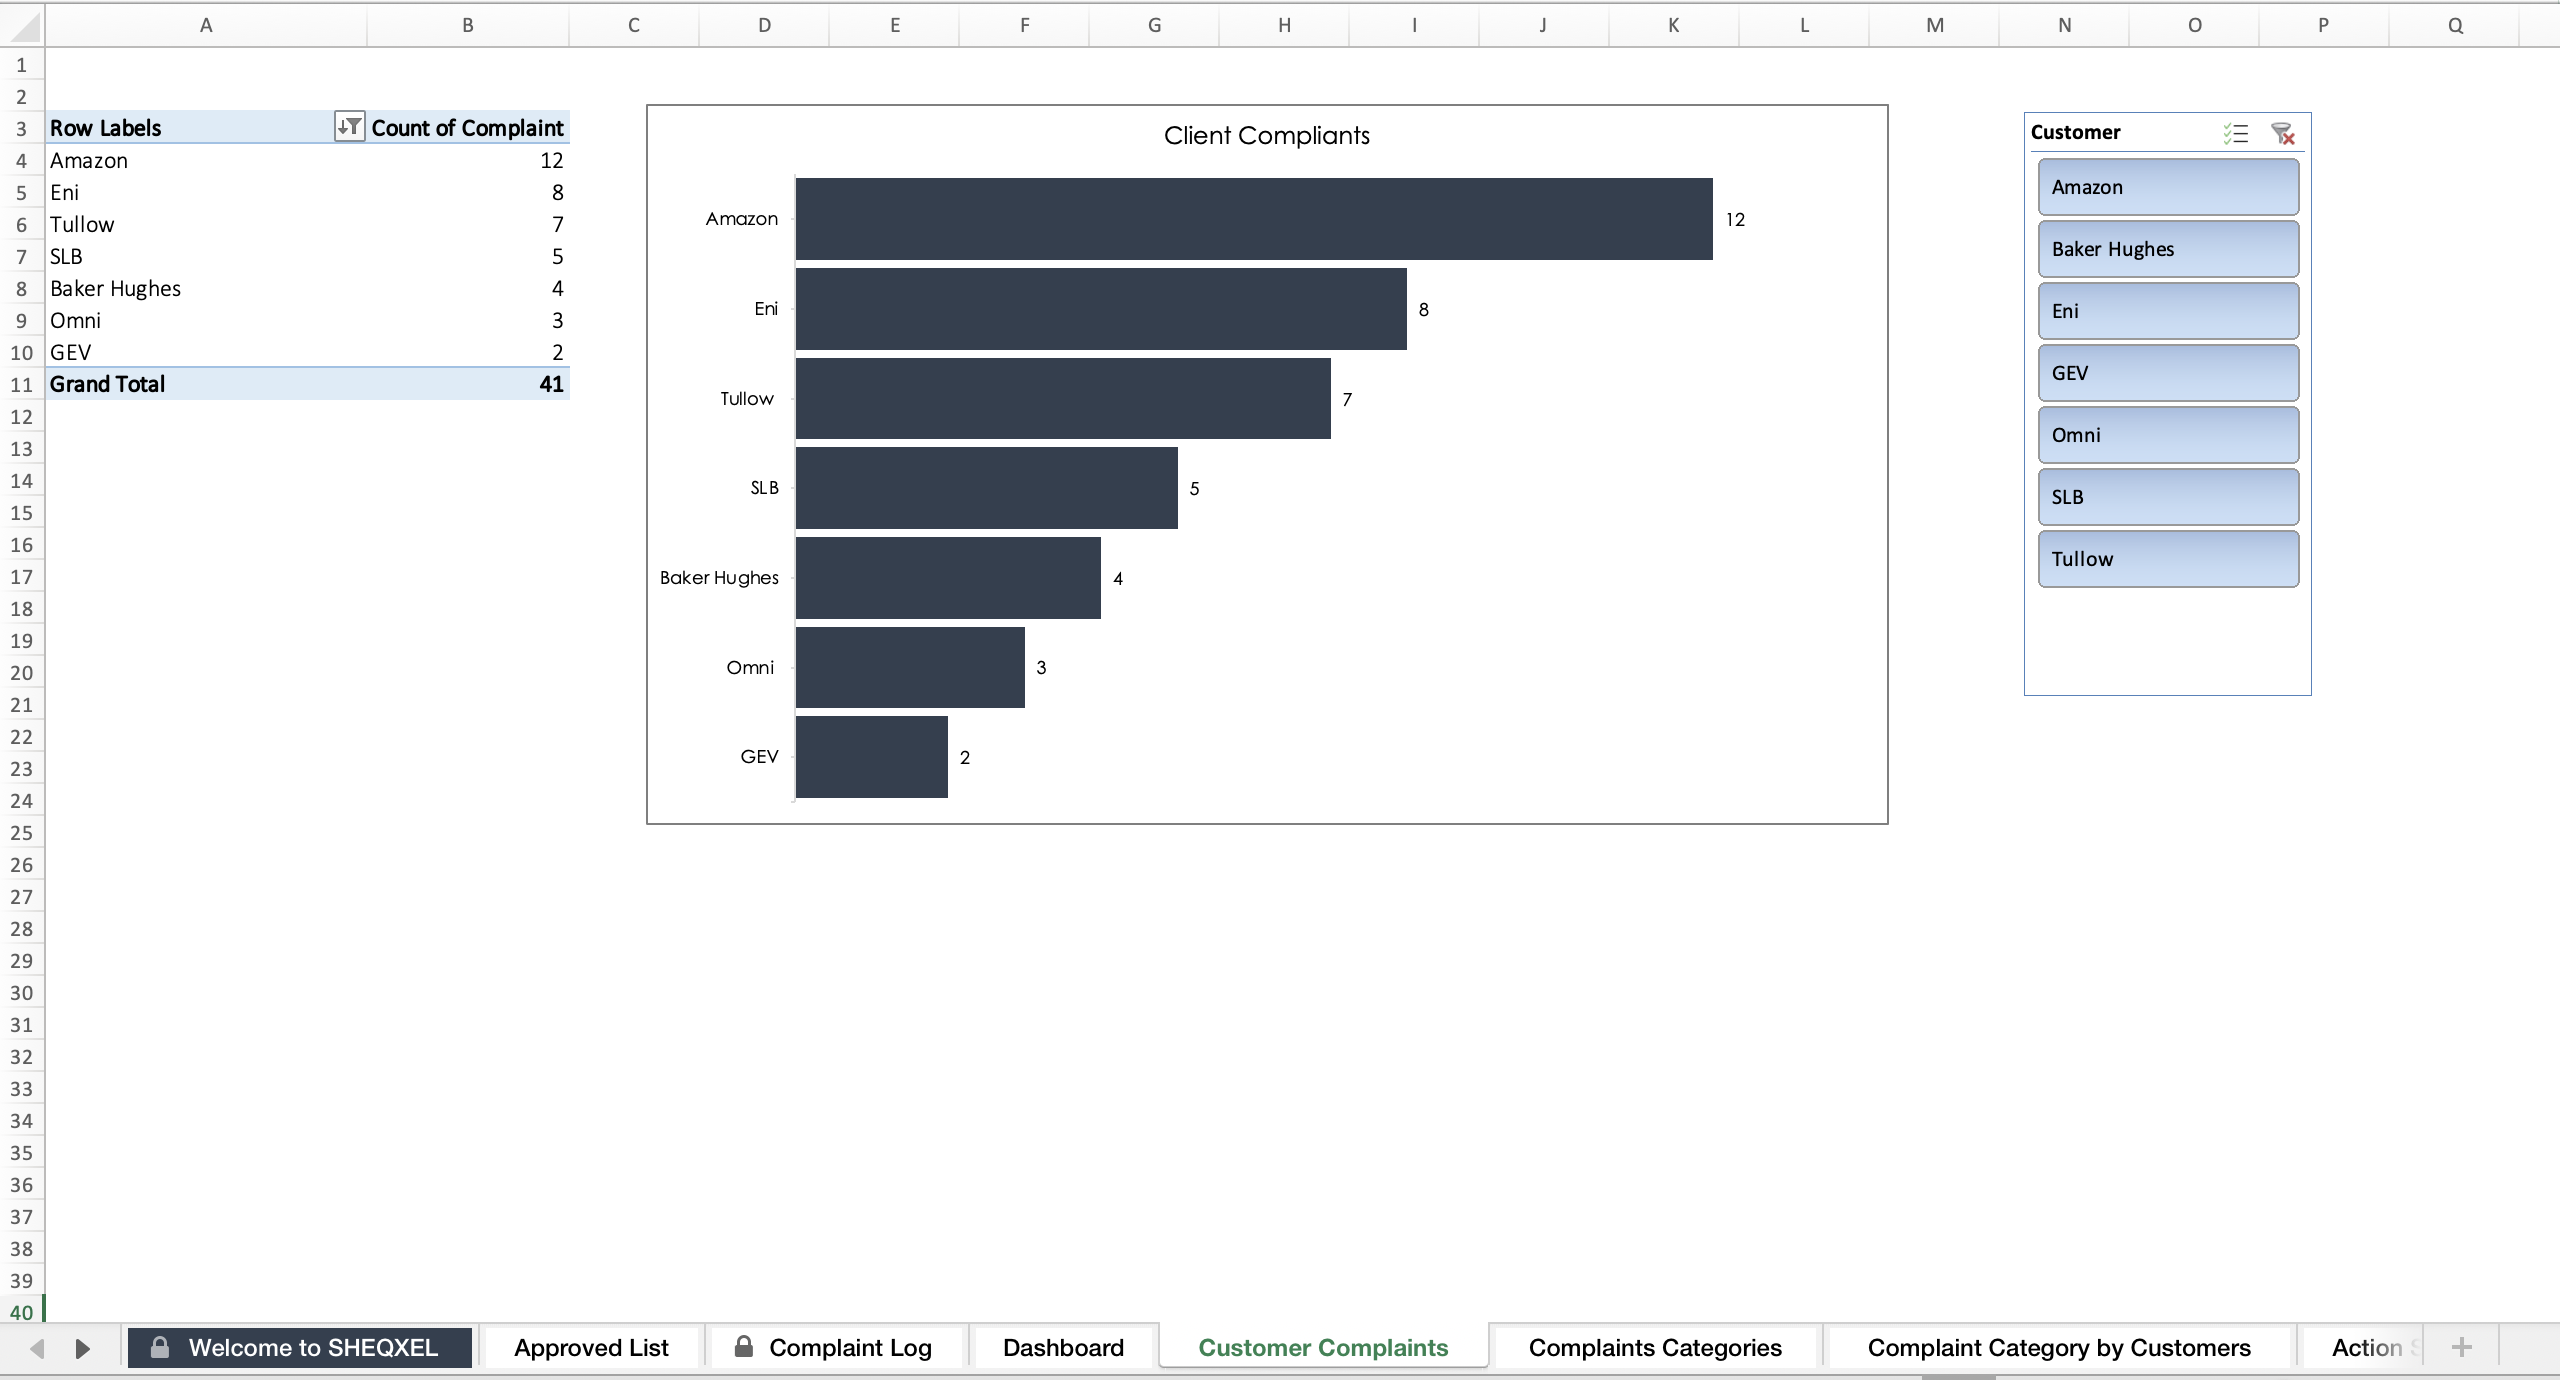The width and height of the screenshot is (2560, 1380).
Task: Select row 40 header
Action: pos(22,1312)
